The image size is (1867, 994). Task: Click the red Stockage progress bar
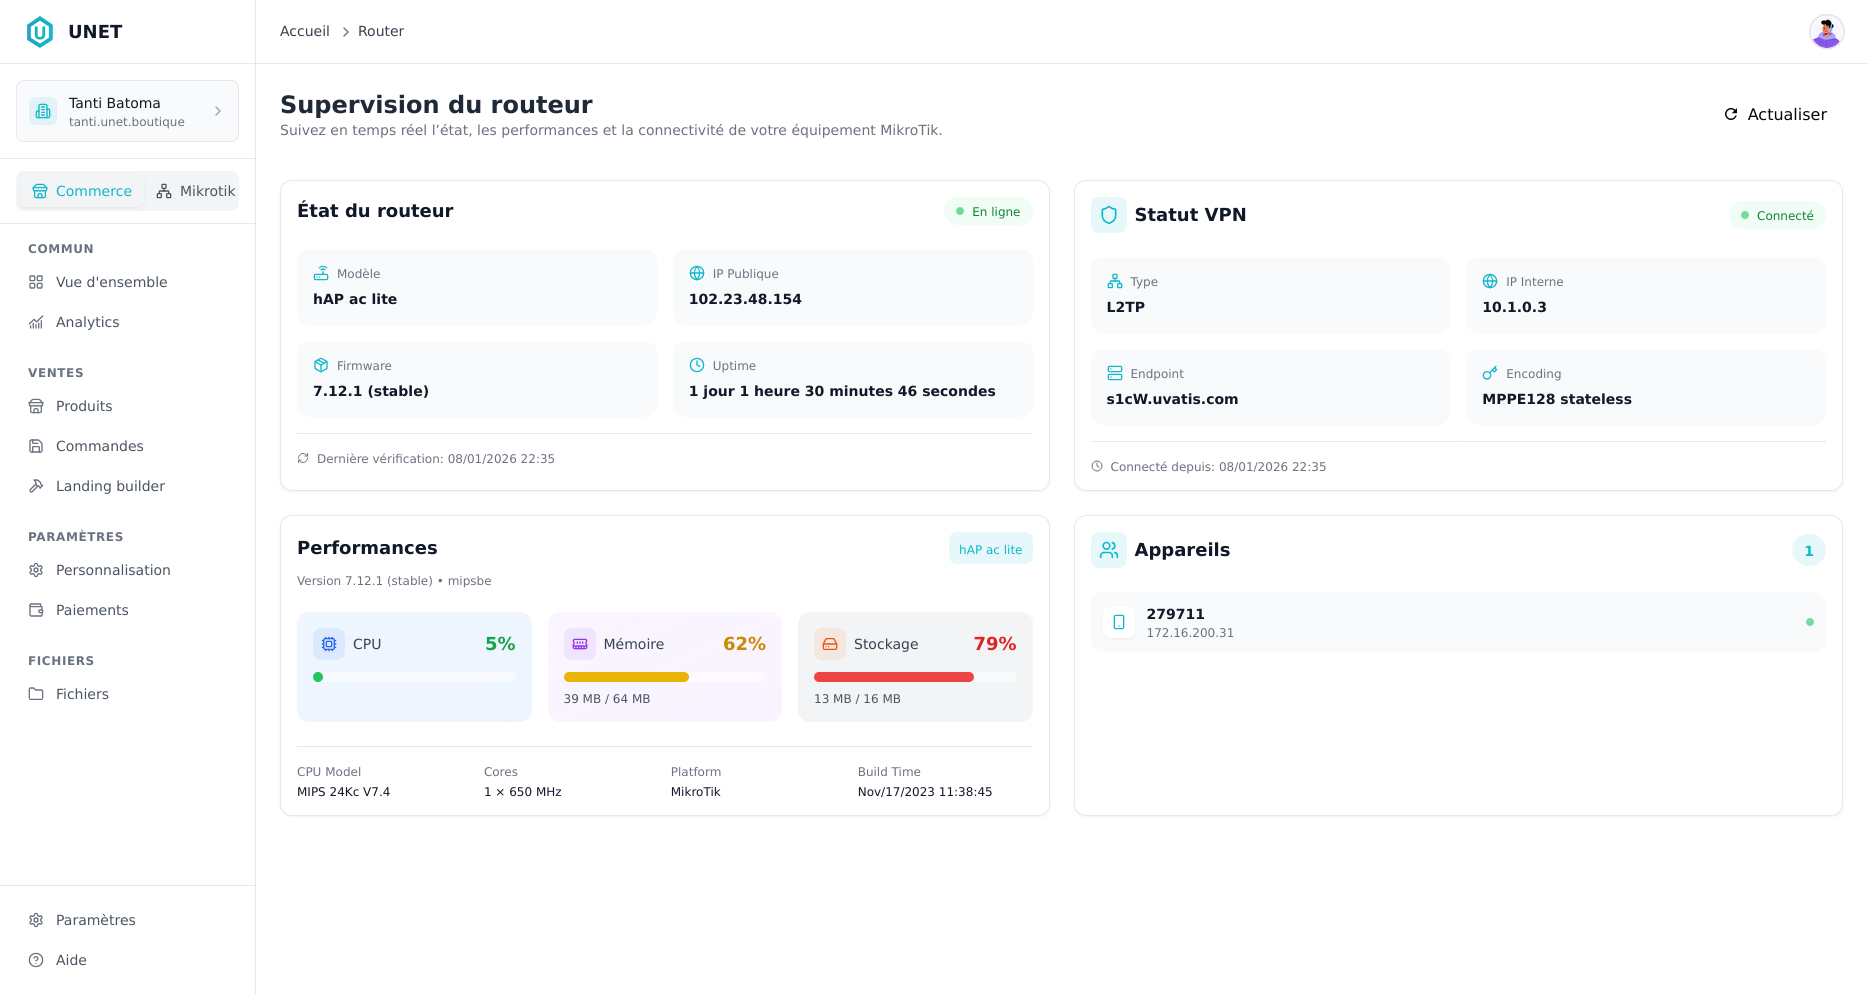(893, 677)
